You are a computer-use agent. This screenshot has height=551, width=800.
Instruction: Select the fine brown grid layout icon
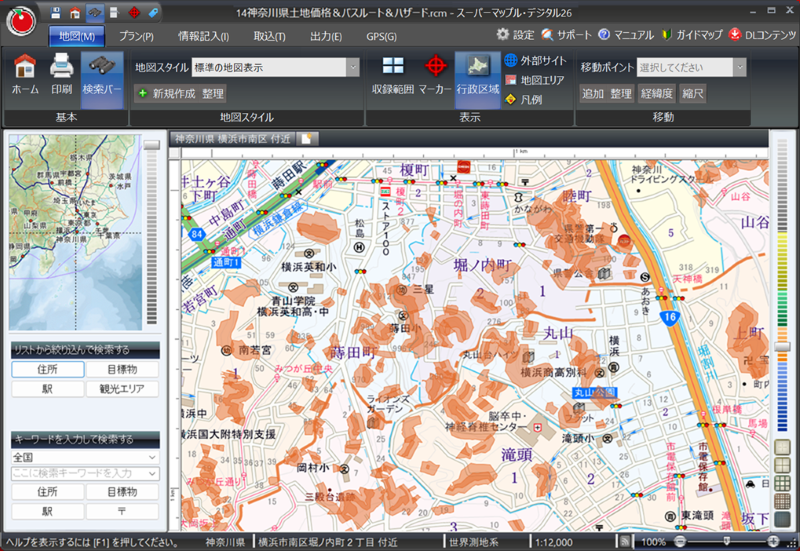click(x=783, y=501)
